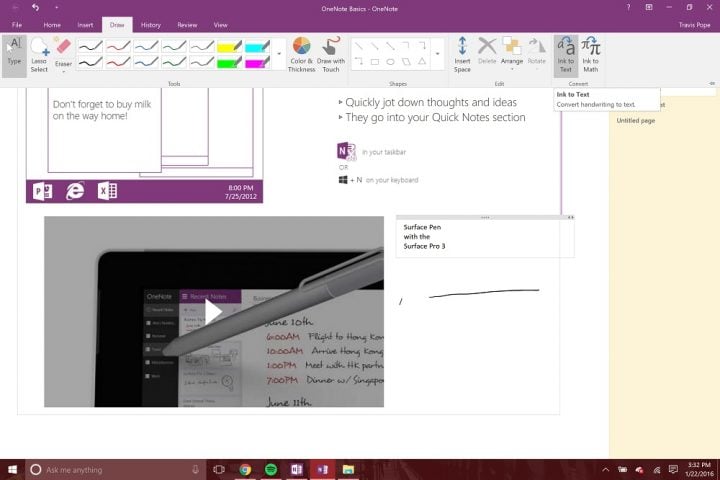The width and height of the screenshot is (720, 480).
Task: Click the Cortana microphone icon
Action: pos(195,469)
